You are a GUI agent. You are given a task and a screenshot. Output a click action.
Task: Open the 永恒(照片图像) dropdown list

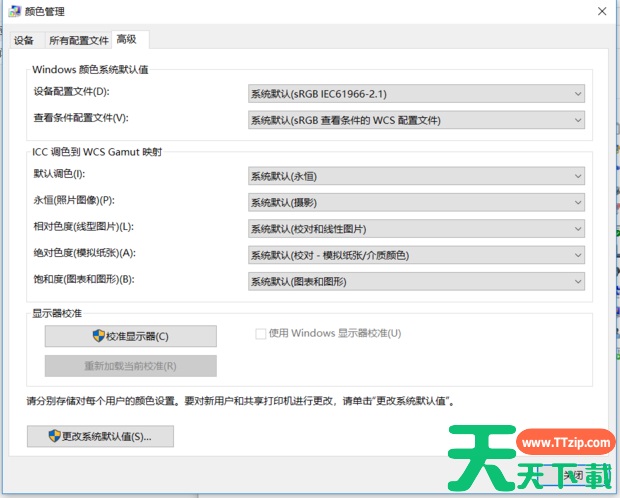[416, 202]
